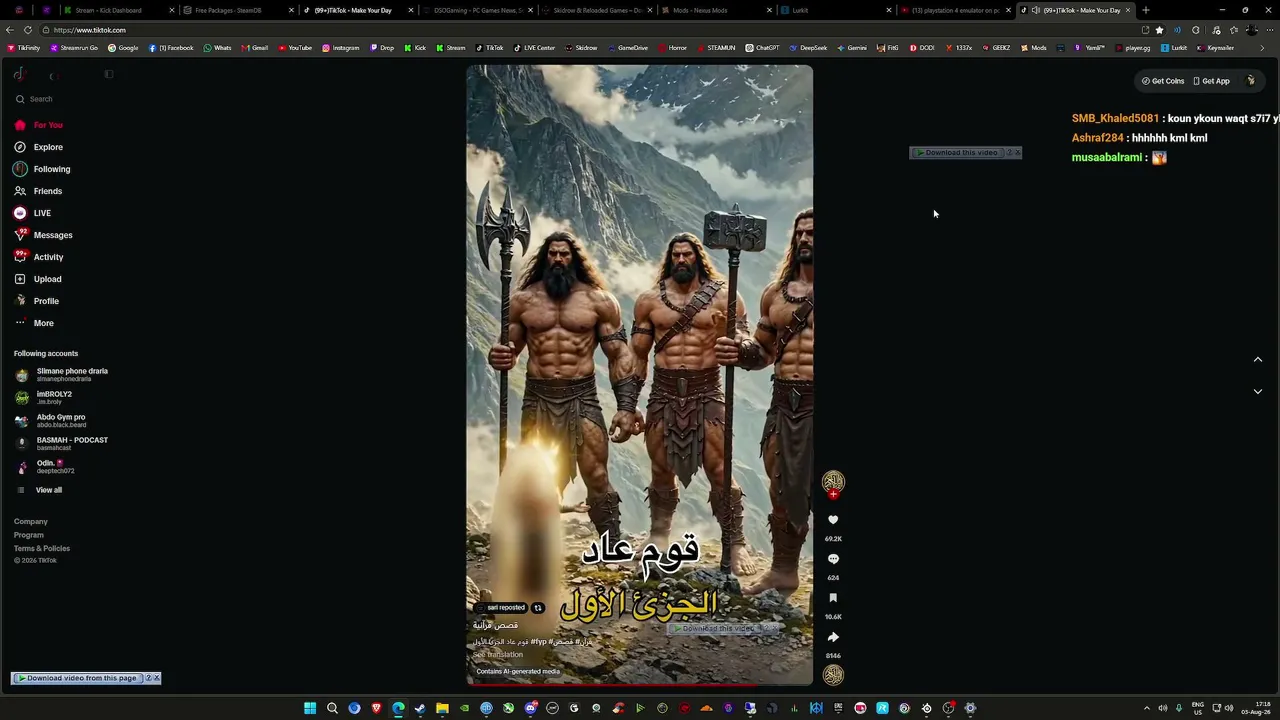Open Steam from the taskbar
This screenshot has width=1280, height=720.
(x=420, y=709)
